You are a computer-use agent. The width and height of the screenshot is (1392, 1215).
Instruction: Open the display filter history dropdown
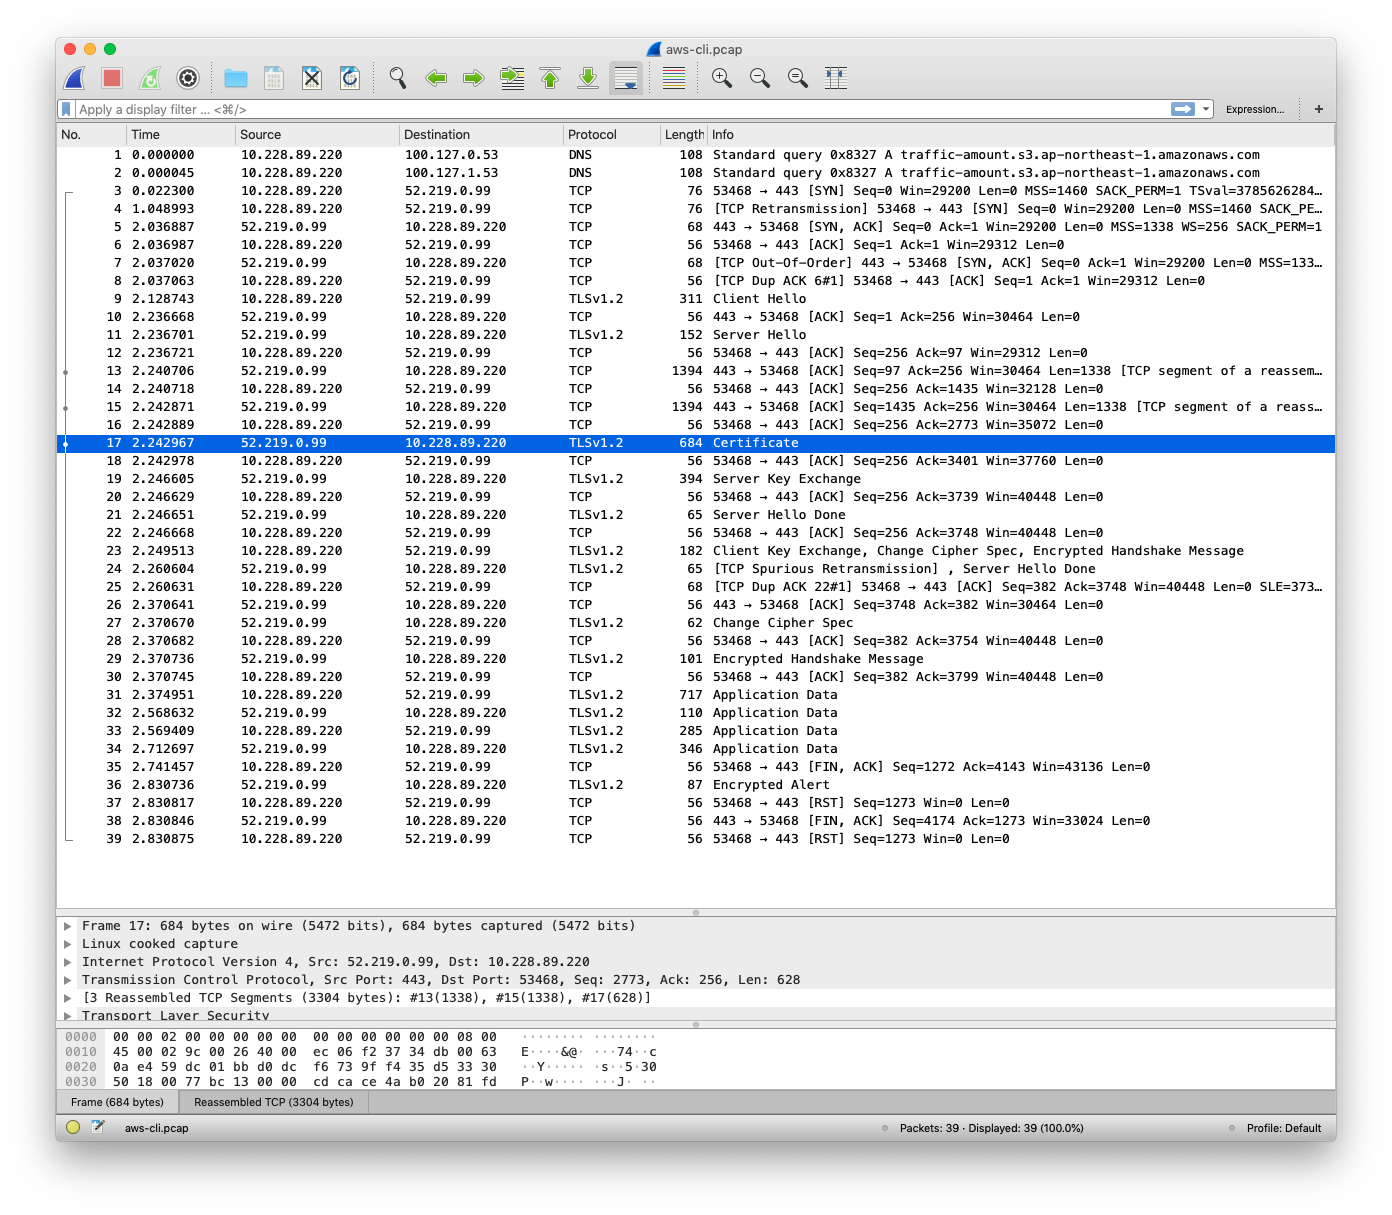coord(1206,109)
